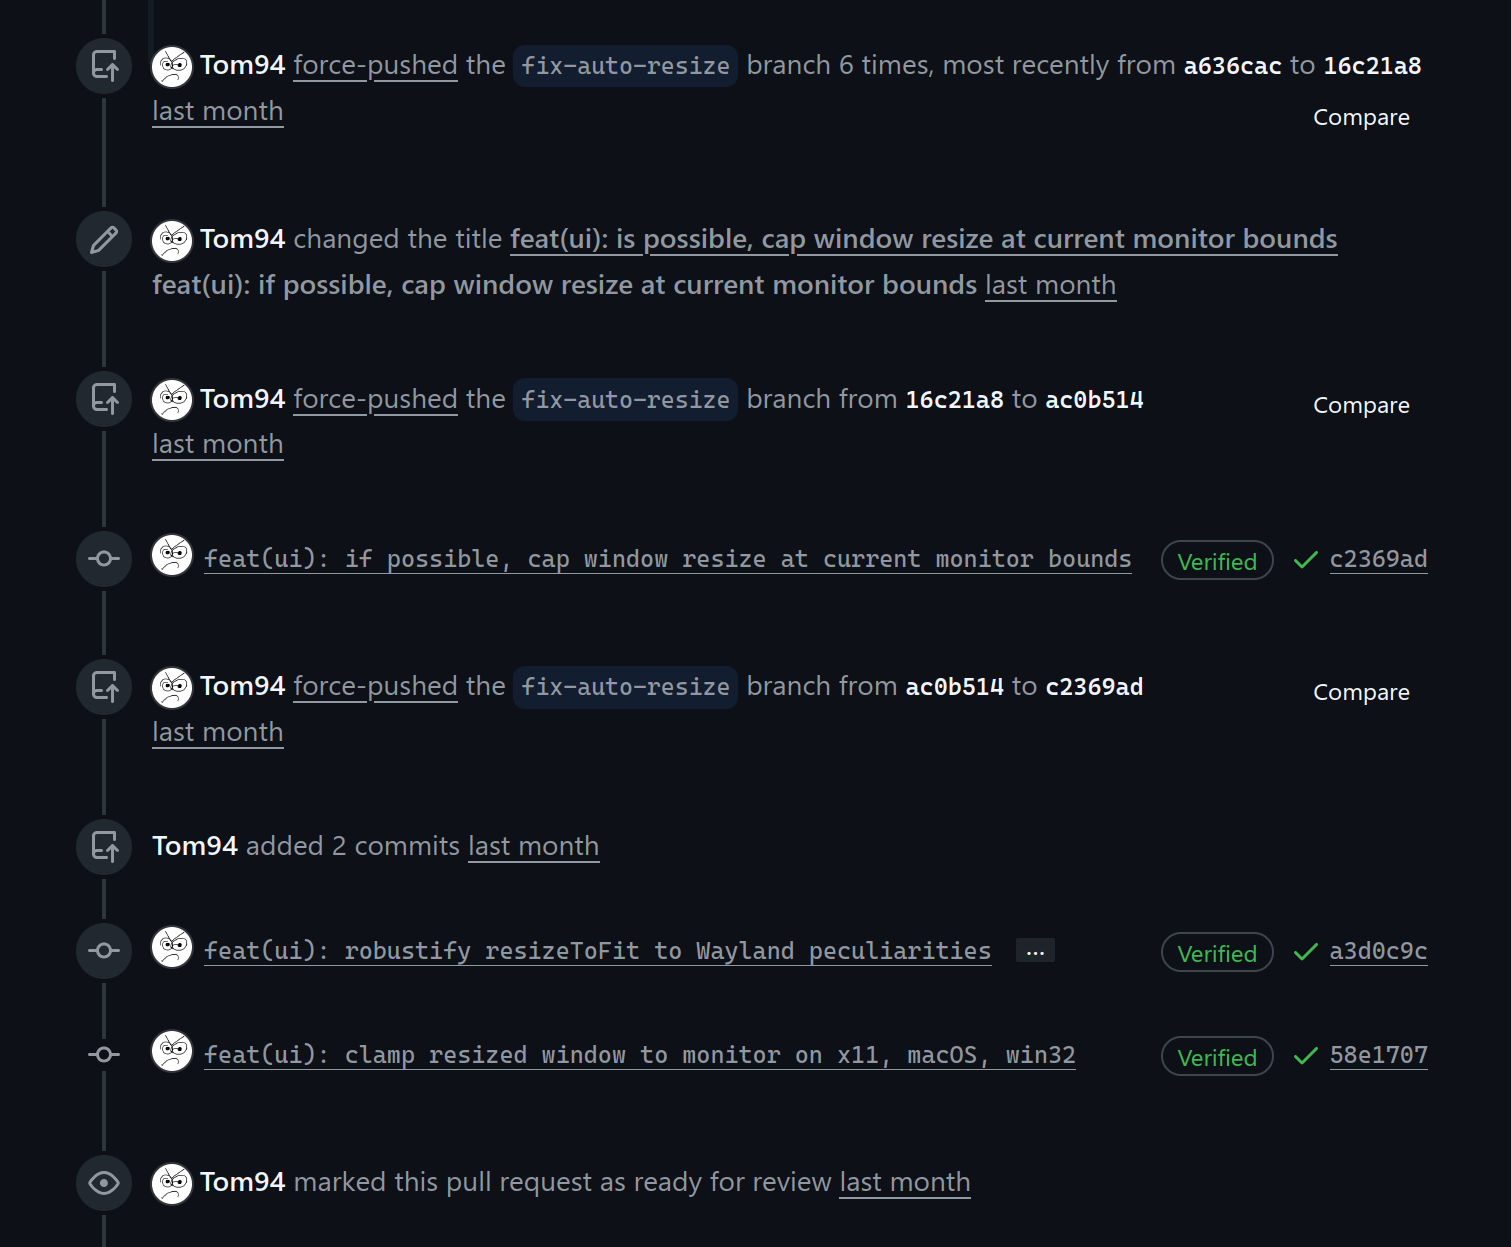Open Verified badge for commit c2369ad
The width and height of the screenshot is (1511, 1247).
[x=1216, y=561]
